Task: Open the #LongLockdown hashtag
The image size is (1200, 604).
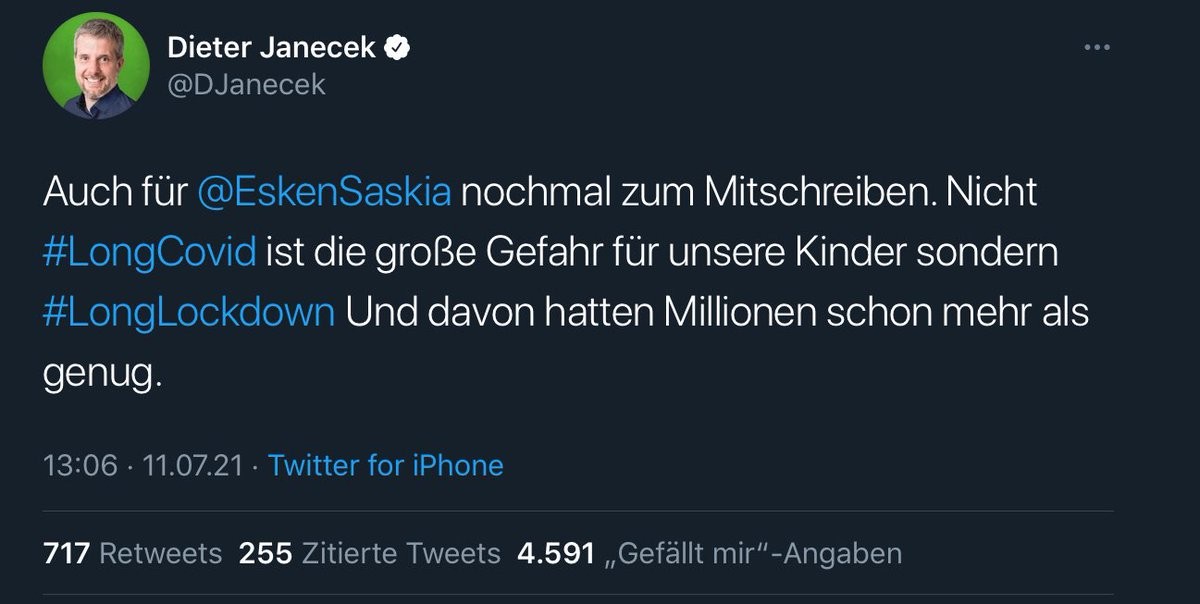Action: [189, 312]
